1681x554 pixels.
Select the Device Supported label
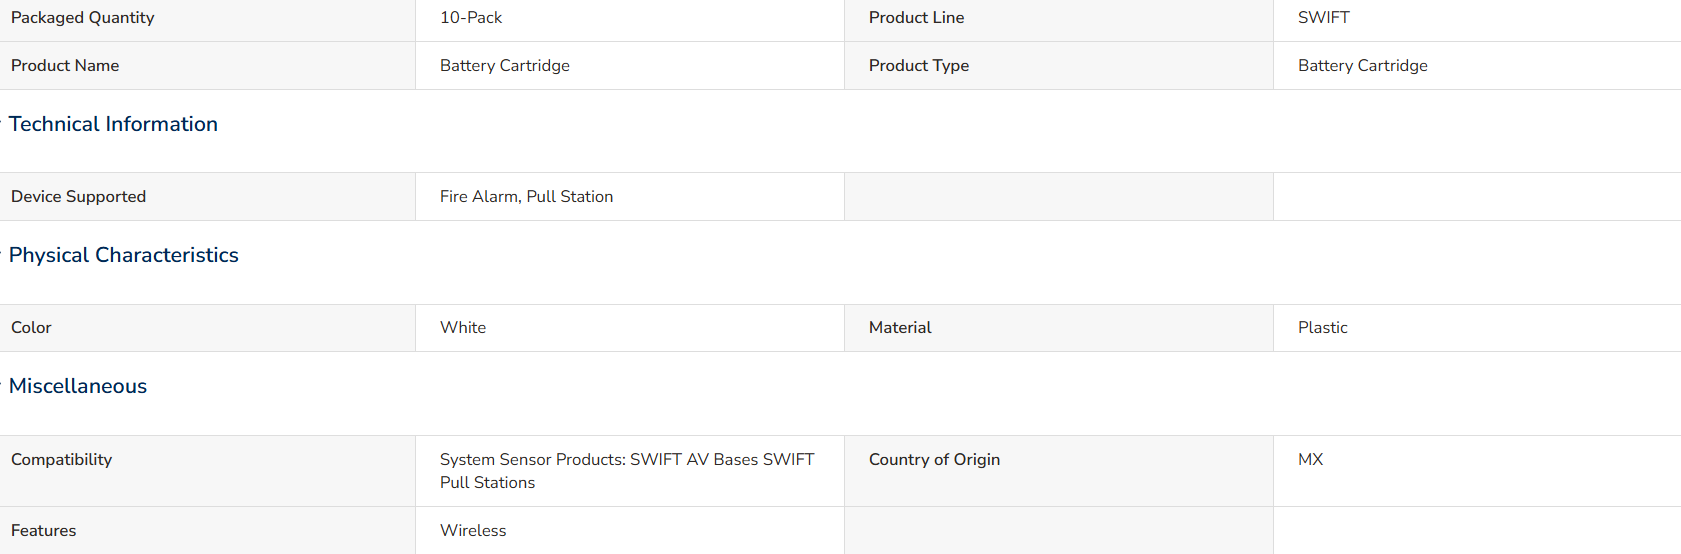79,197
